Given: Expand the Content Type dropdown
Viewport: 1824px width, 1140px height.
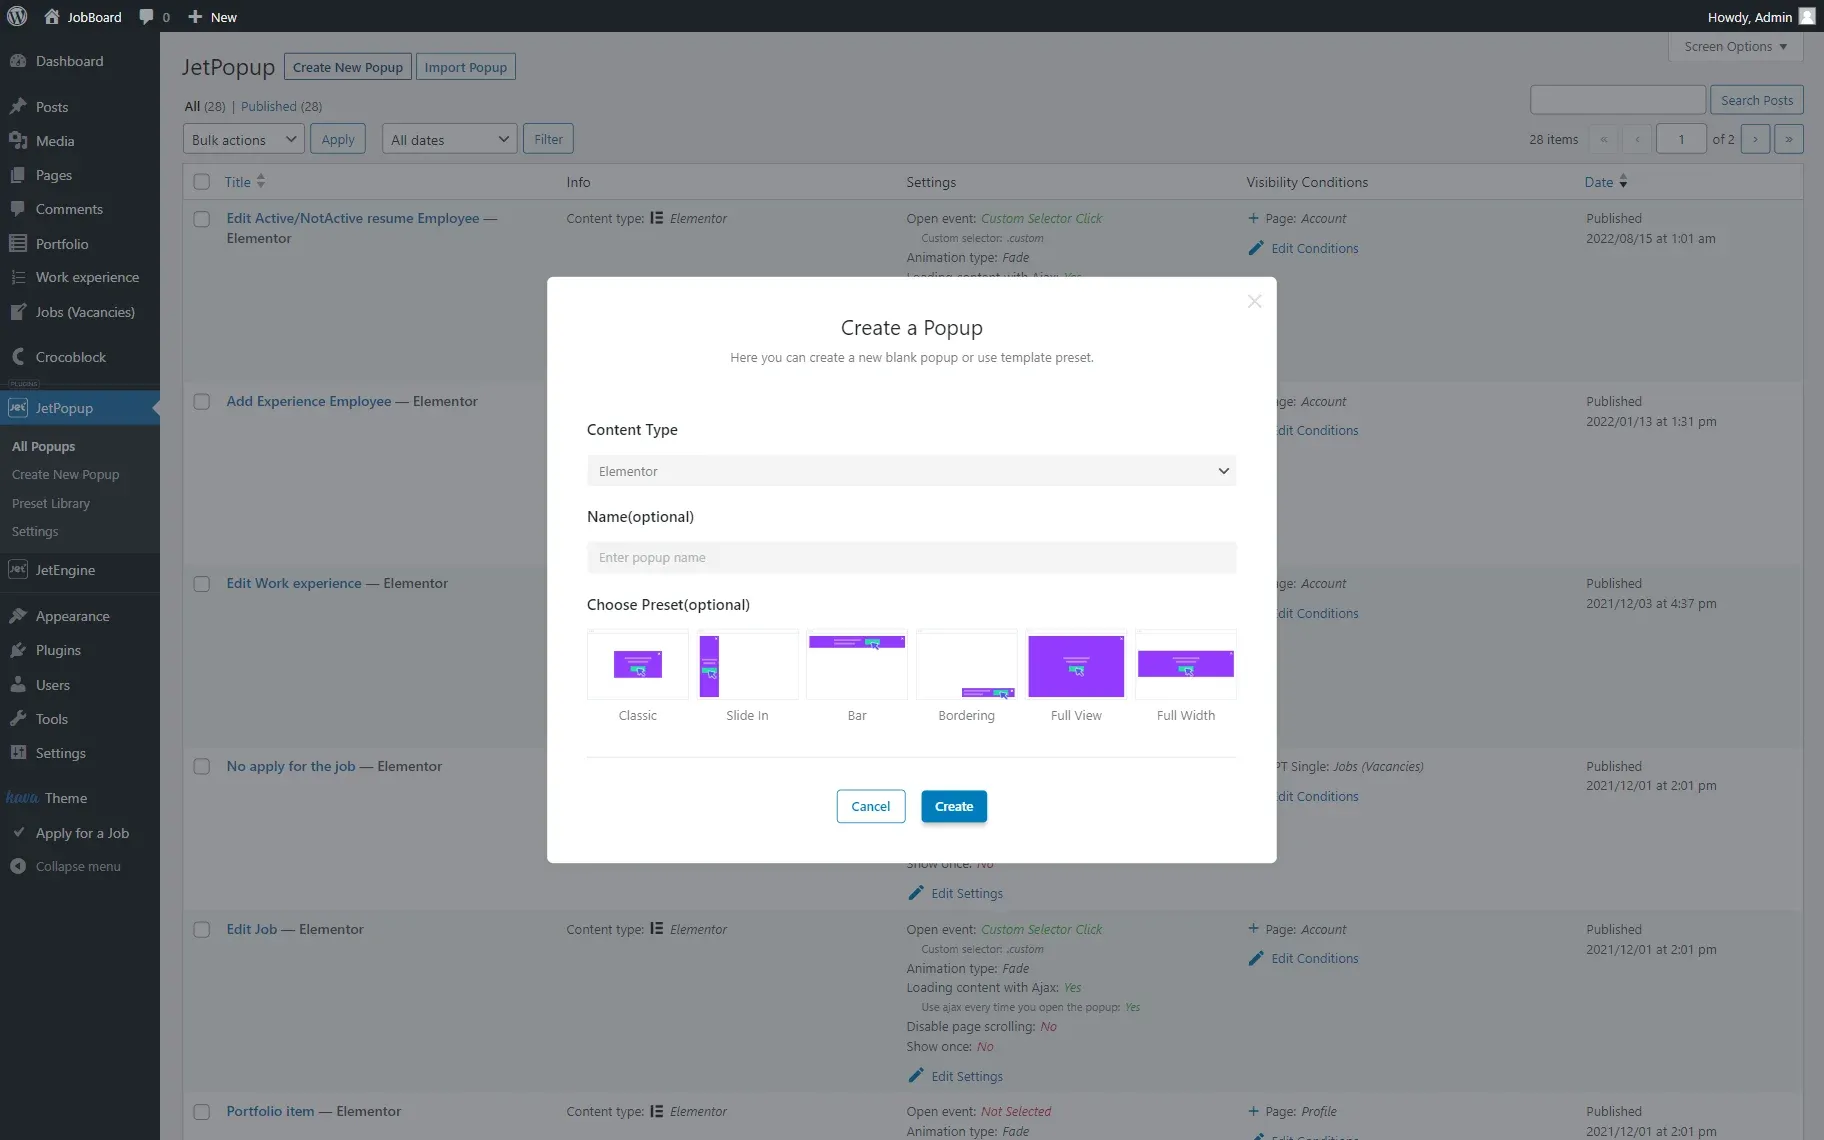Looking at the screenshot, I should tap(911, 471).
